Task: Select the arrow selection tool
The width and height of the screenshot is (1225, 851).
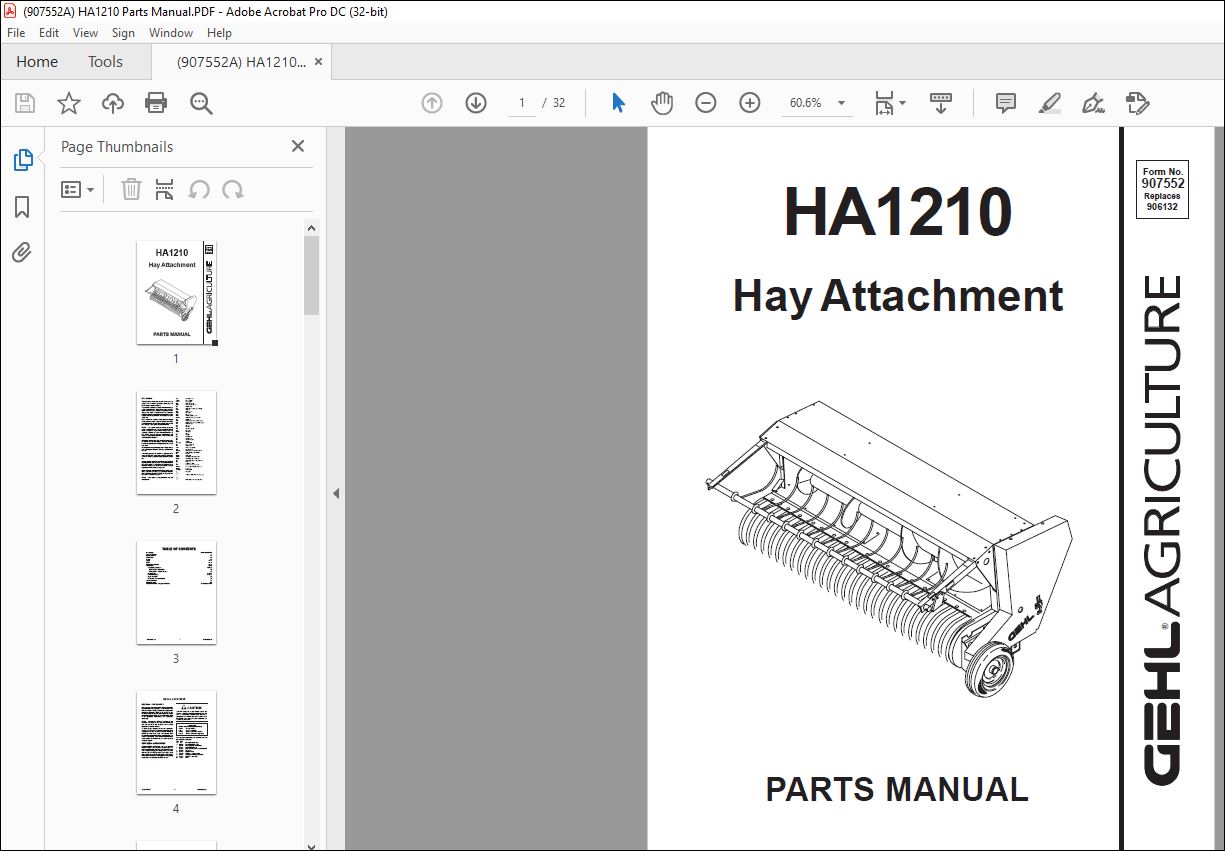Action: (618, 103)
